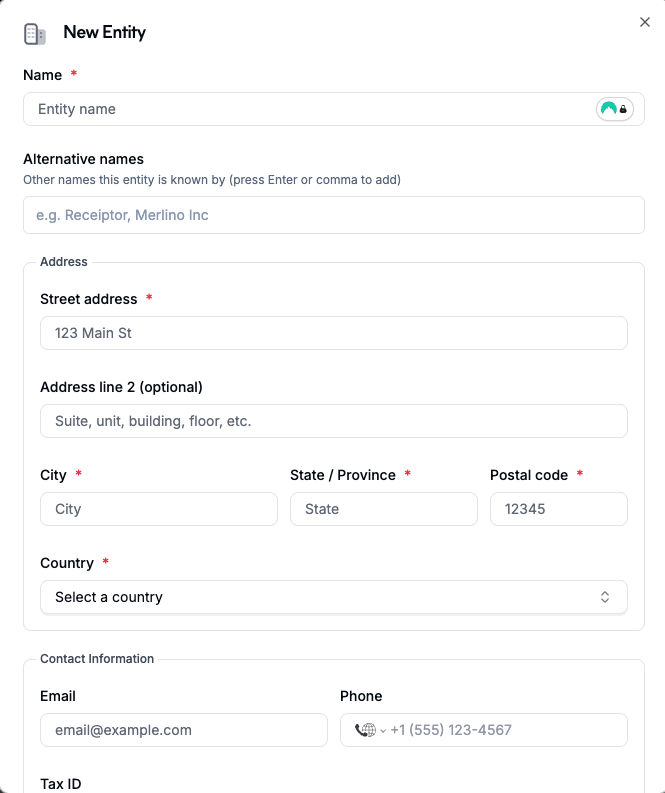Viewport: 665px width, 793px height.
Task: Click the building icon beside New Entity
Action: pos(35,34)
